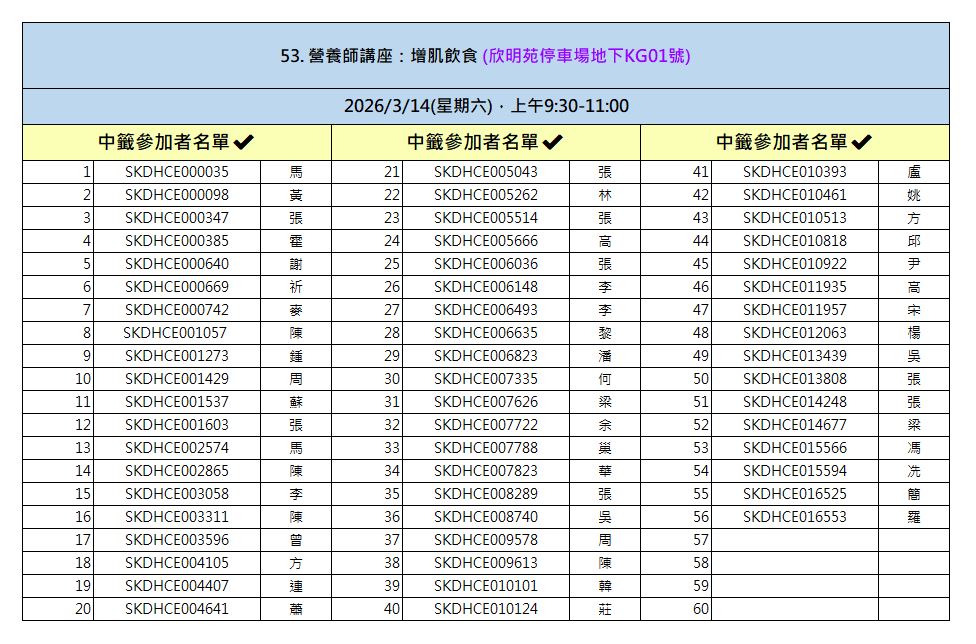Select the ID cell SKDHCE004641

(176, 609)
